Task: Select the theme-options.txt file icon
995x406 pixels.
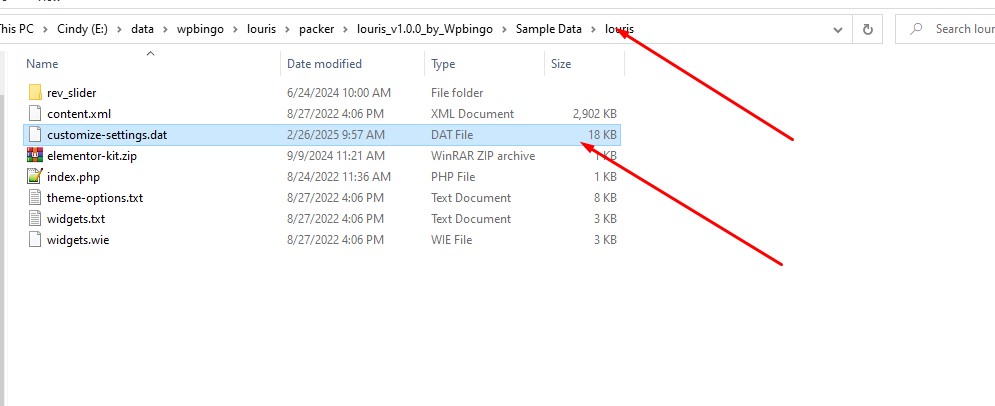Action: (35, 198)
